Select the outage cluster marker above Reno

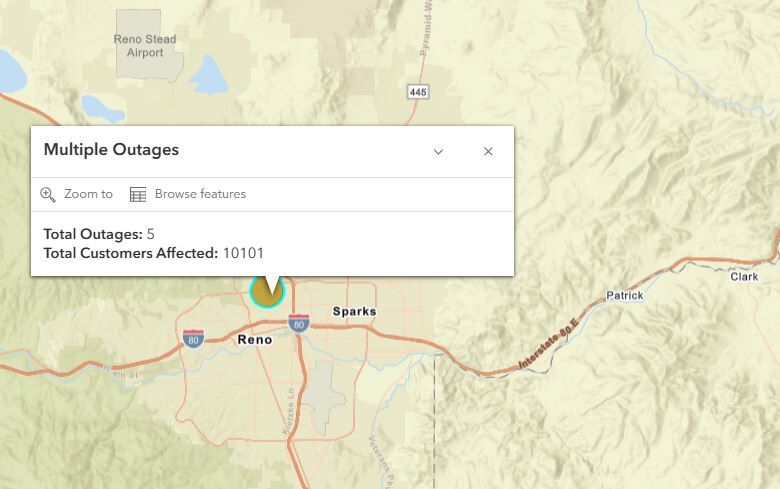(267, 292)
